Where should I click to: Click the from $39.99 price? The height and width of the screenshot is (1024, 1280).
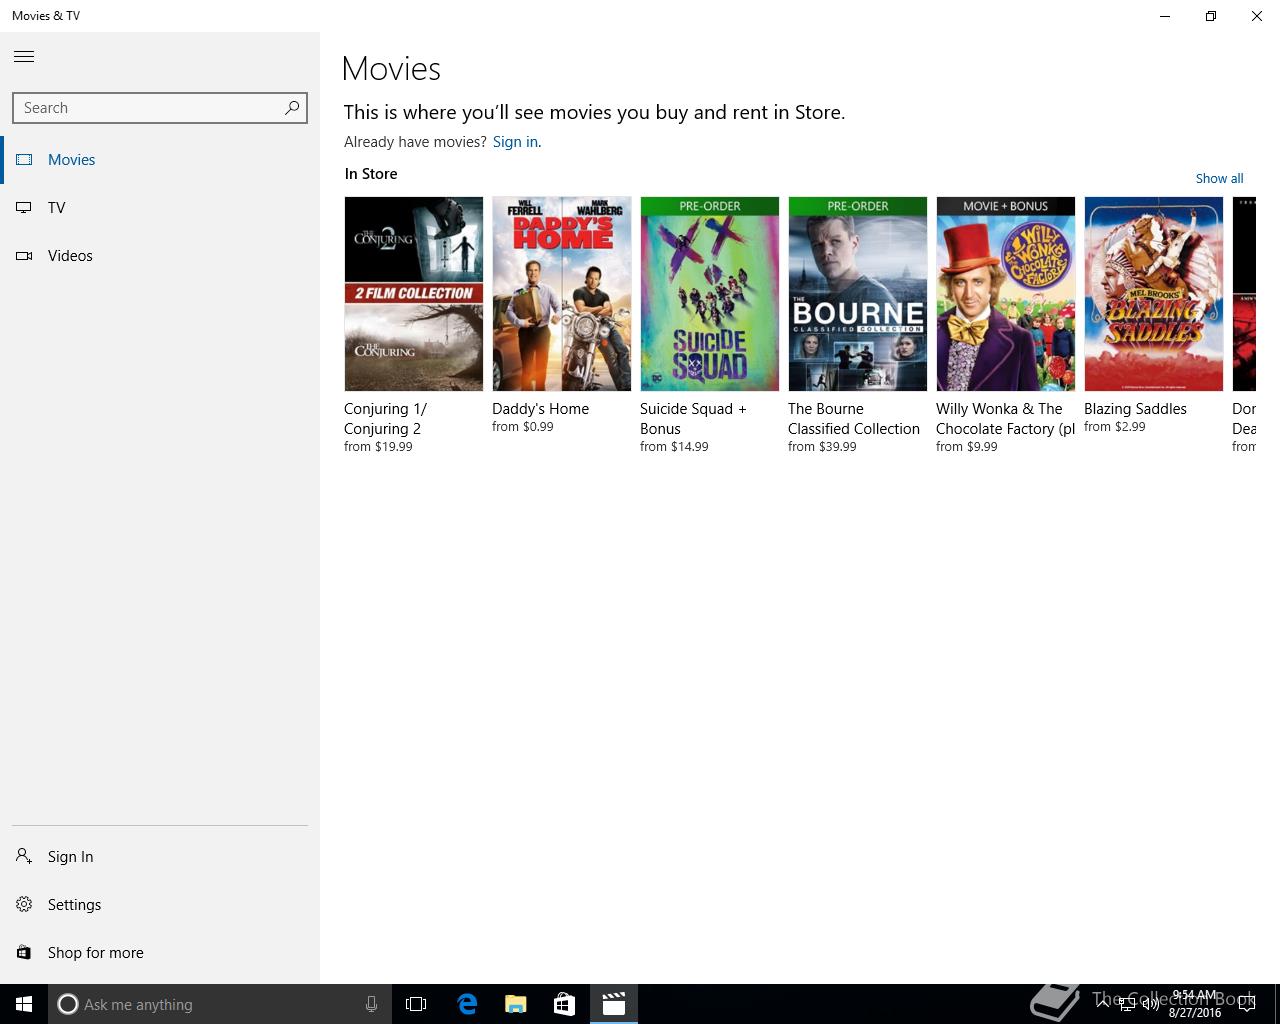coord(822,447)
